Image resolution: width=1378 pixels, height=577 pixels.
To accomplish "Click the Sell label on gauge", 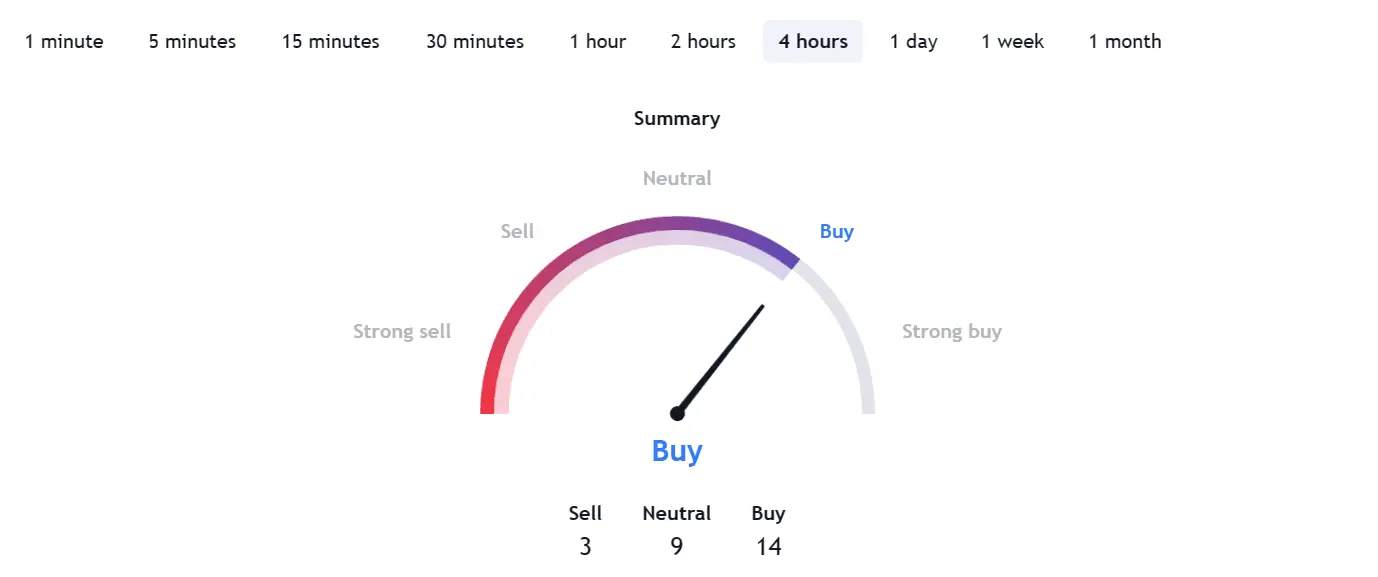I will point(517,231).
